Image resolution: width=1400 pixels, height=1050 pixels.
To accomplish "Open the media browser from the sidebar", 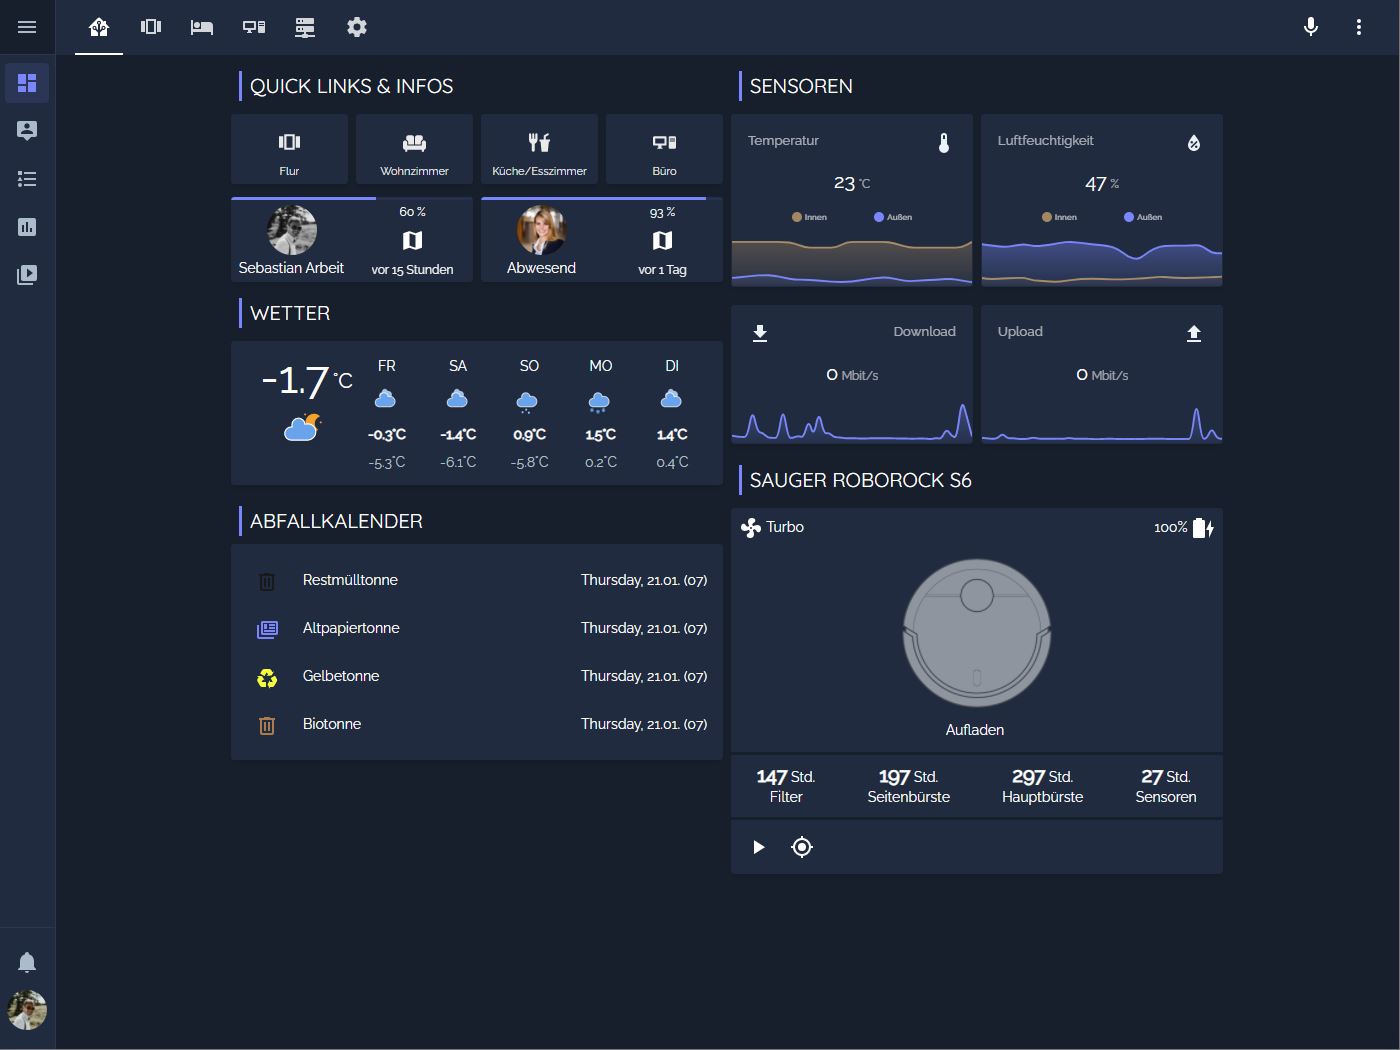I will pyautogui.click(x=27, y=275).
